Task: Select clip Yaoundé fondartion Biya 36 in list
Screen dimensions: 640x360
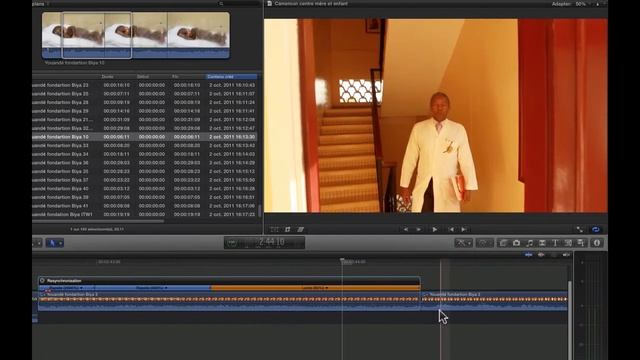Action: (x=145, y=162)
